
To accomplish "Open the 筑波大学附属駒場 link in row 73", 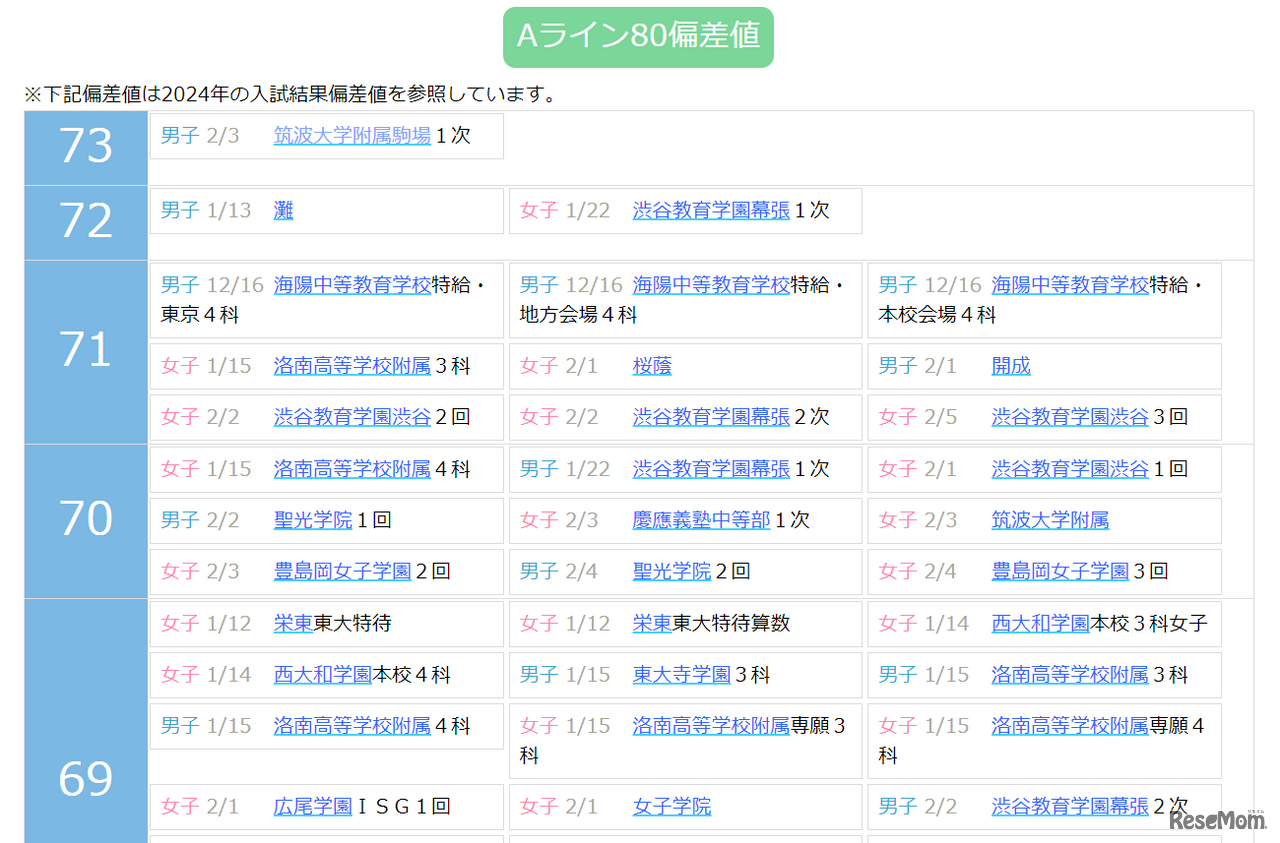I will point(352,136).
